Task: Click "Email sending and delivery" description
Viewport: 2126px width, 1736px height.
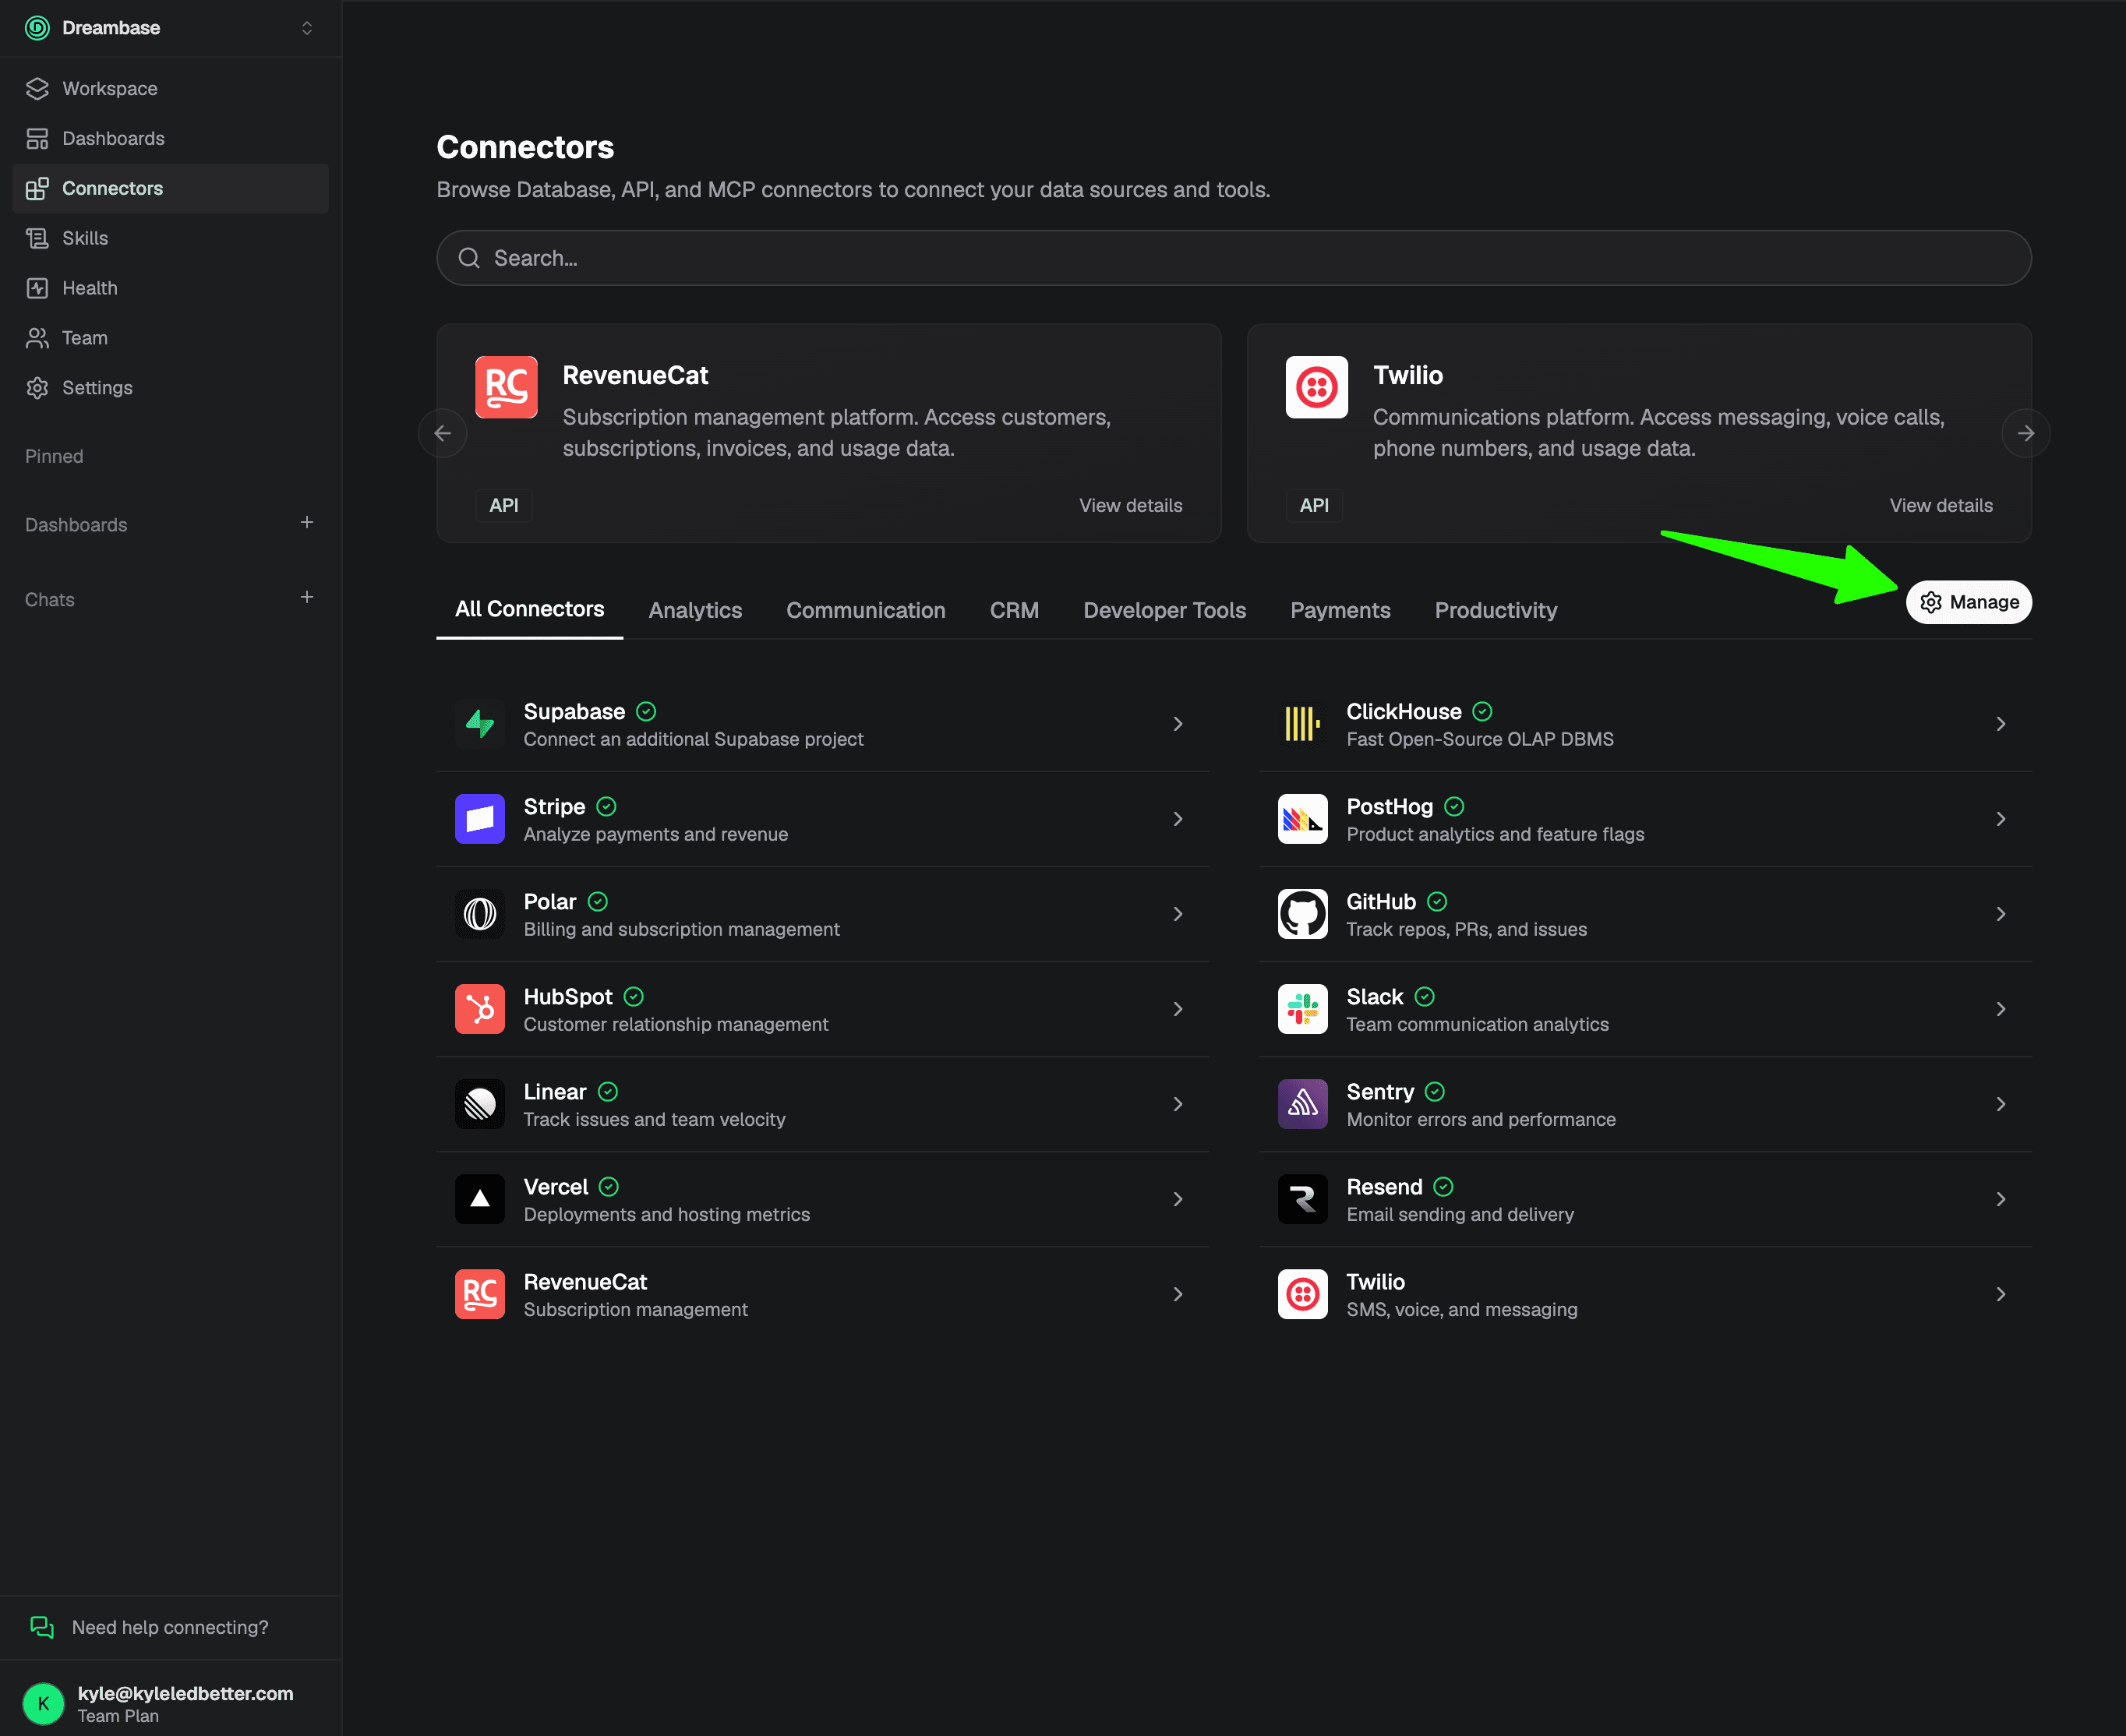Action: (x=1460, y=1214)
